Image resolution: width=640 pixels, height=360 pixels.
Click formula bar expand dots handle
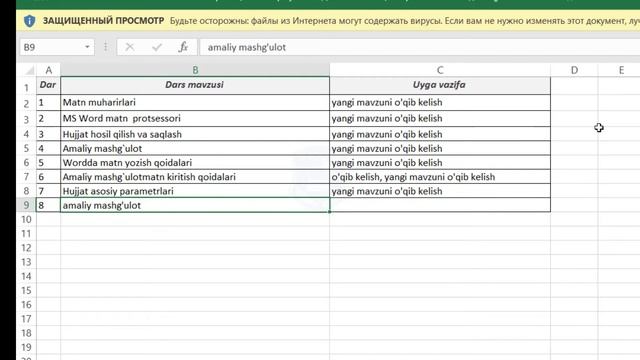click(x=106, y=47)
